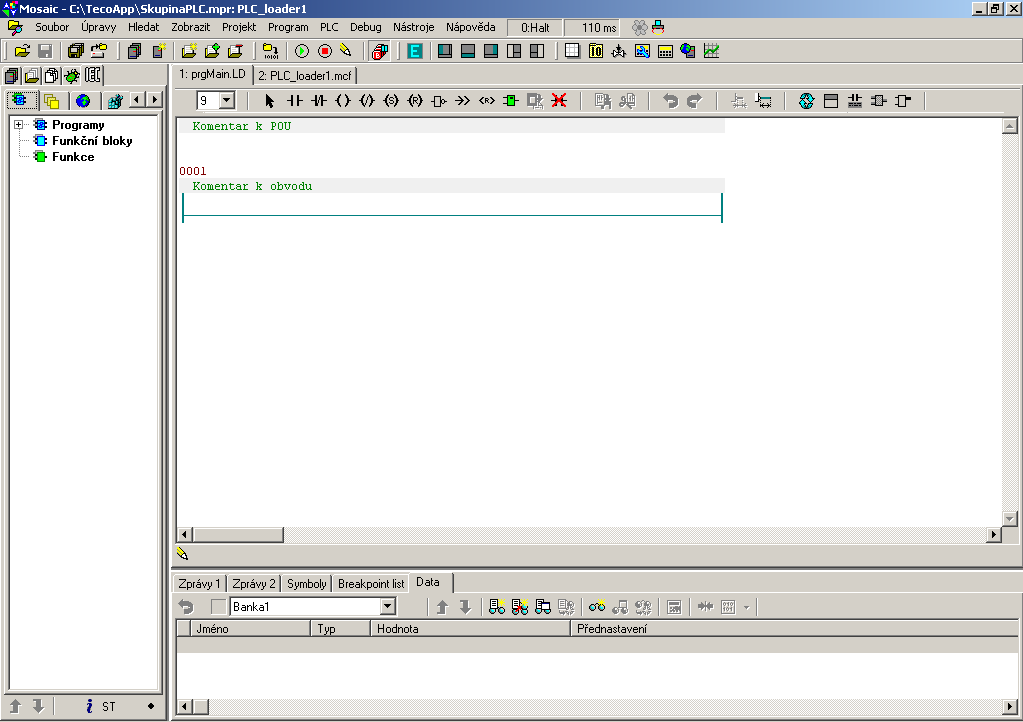
Task: Select Funkční bloky in the tree
Action: pos(92,141)
